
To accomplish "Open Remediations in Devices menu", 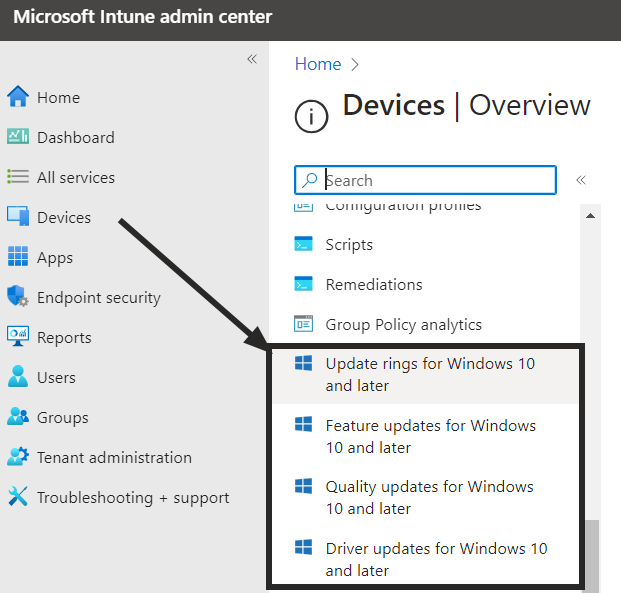I will pyautogui.click(x=374, y=284).
